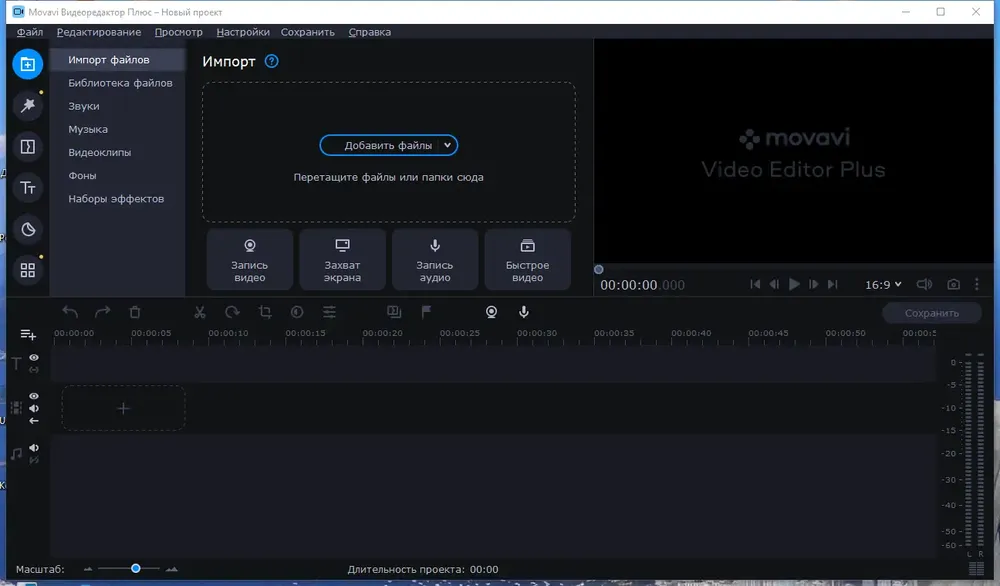The height and width of the screenshot is (586, 1000).
Task: Open the Transitions panel icon
Action: (27, 147)
